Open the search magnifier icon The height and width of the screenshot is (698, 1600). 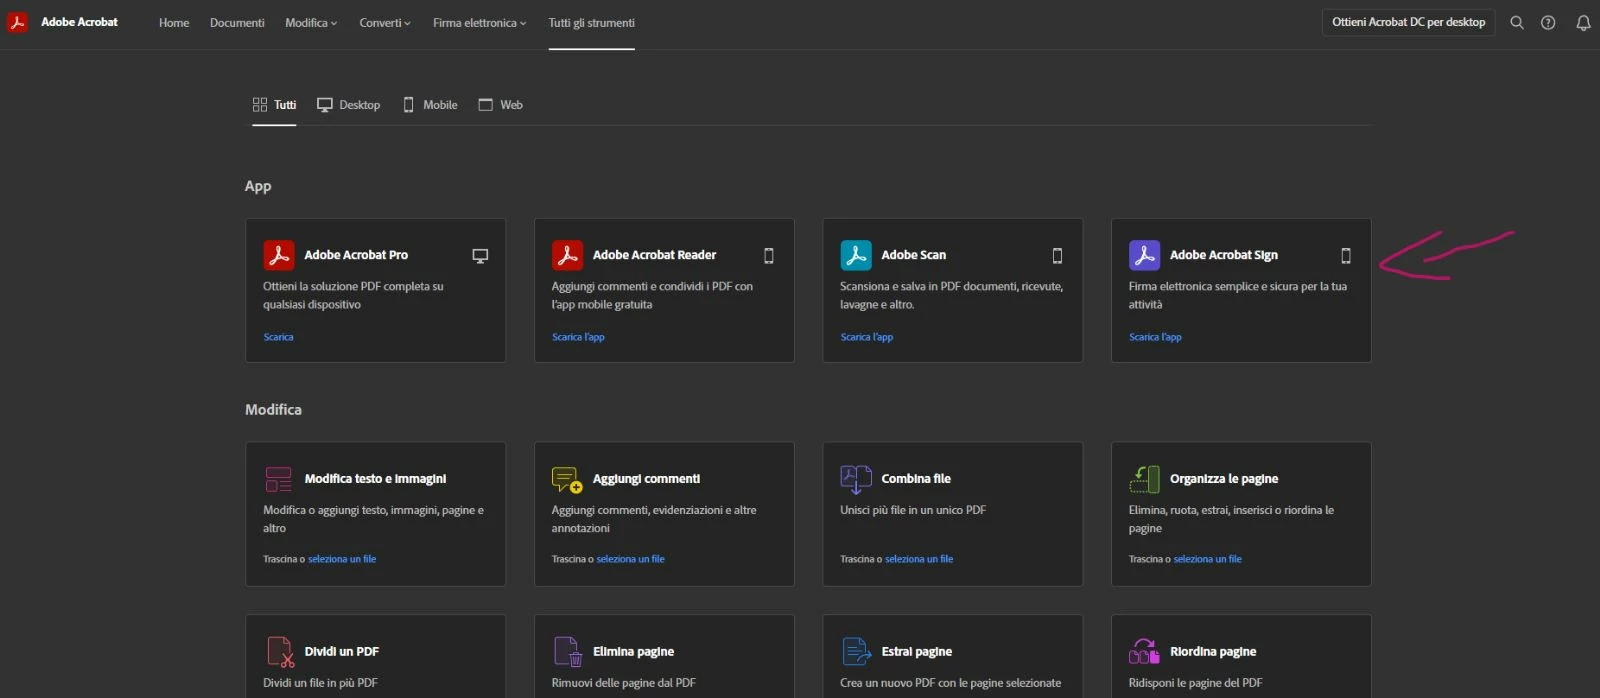[x=1517, y=22]
